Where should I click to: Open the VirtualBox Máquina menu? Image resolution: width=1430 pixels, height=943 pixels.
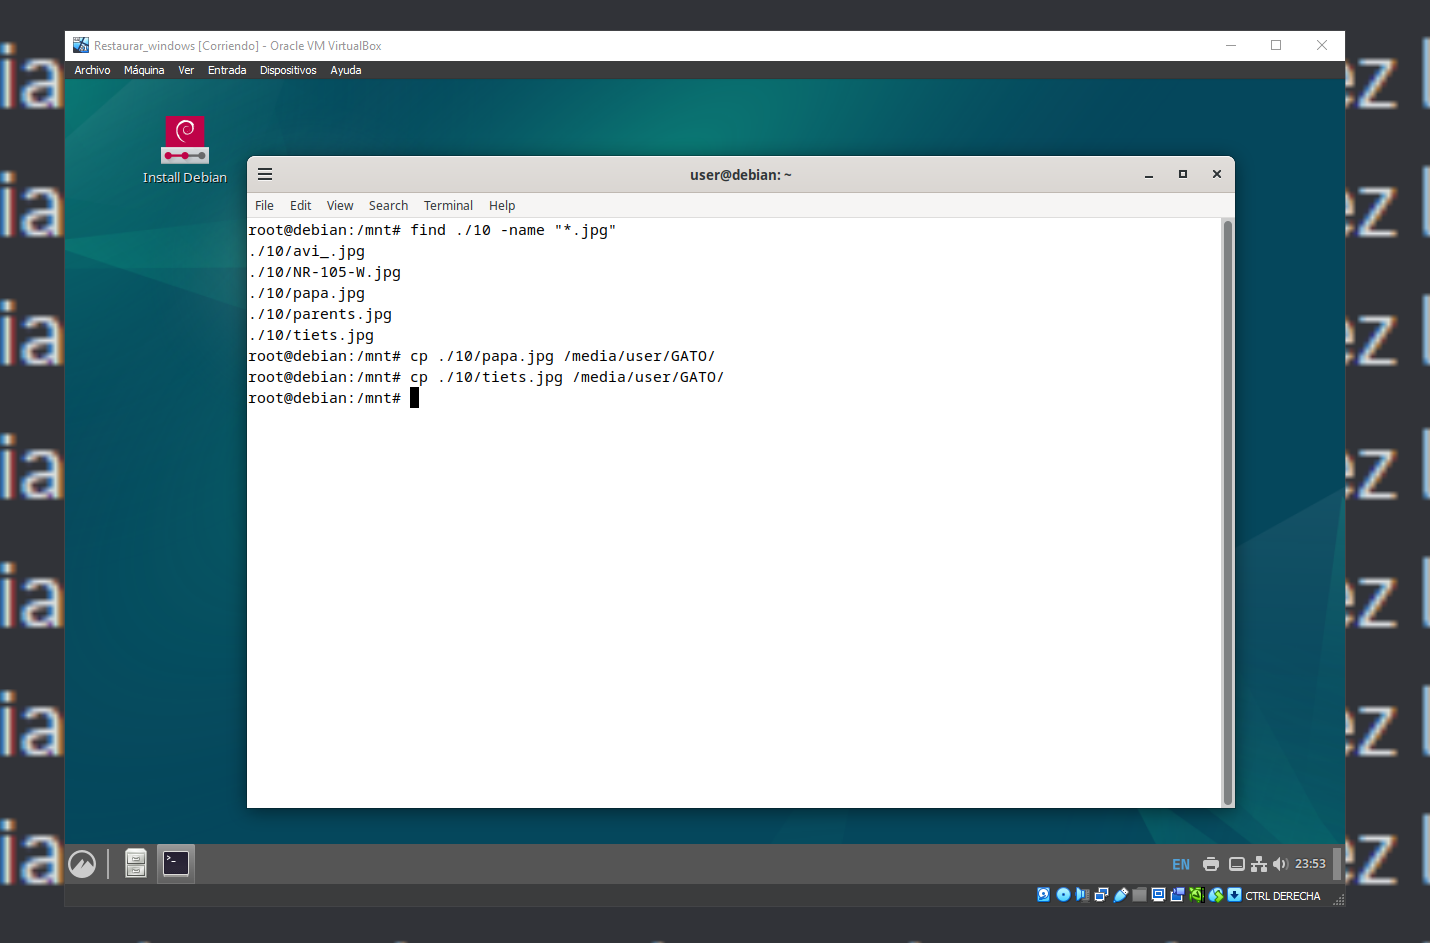point(144,70)
